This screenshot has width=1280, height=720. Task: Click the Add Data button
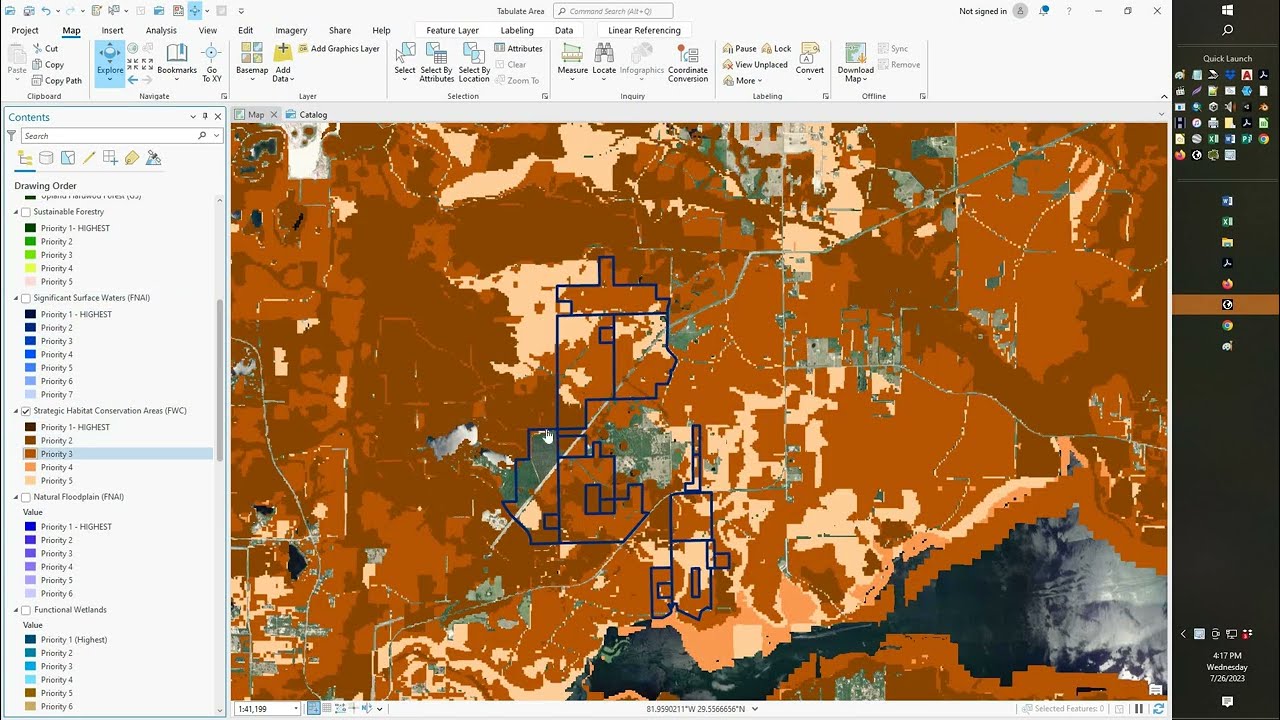pos(282,62)
